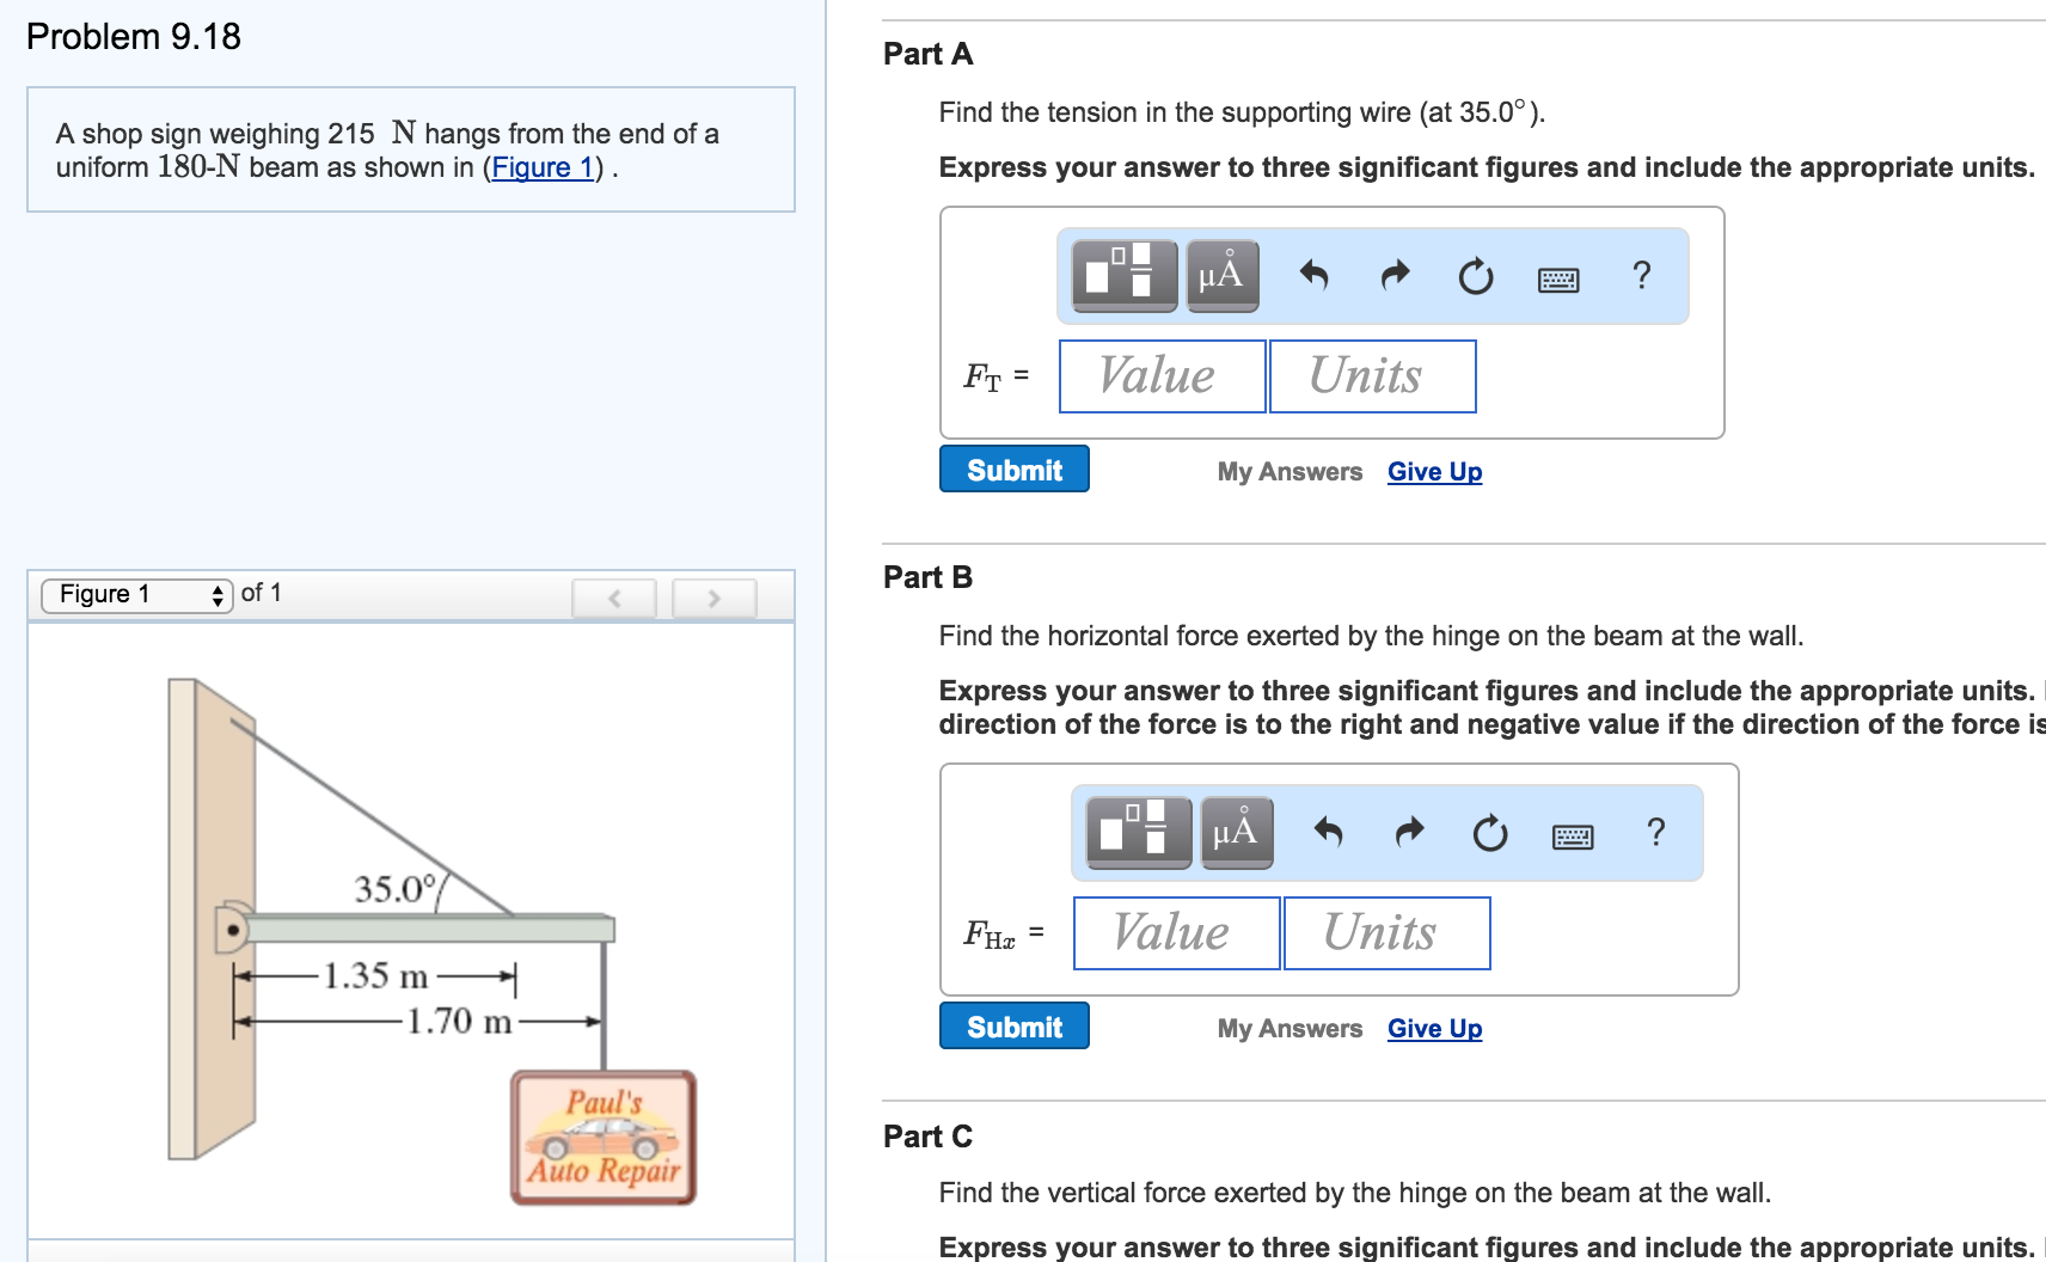
Task: Click the previous figure arrow
Action: tap(615, 598)
